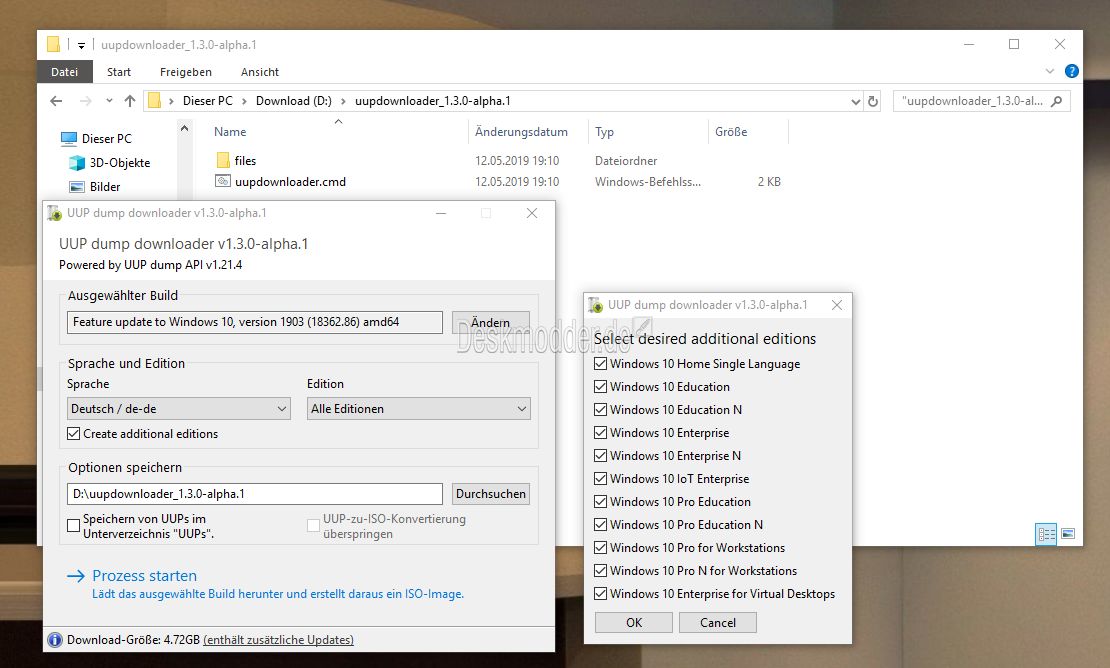Open Bilder in navigation pane
This screenshot has height=668, width=1110.
[105, 187]
